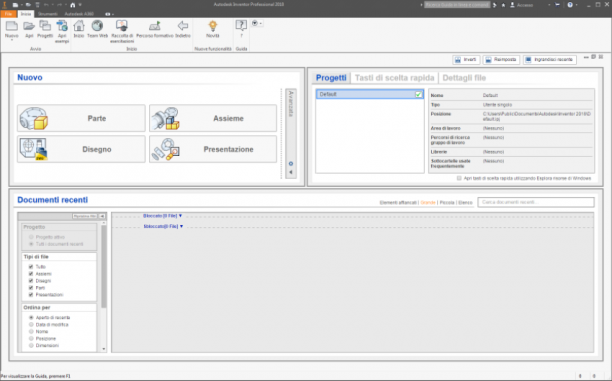Viewport: 612px width, 381px height.
Task: Click the Nuovo ribbon icon
Action: (12, 27)
